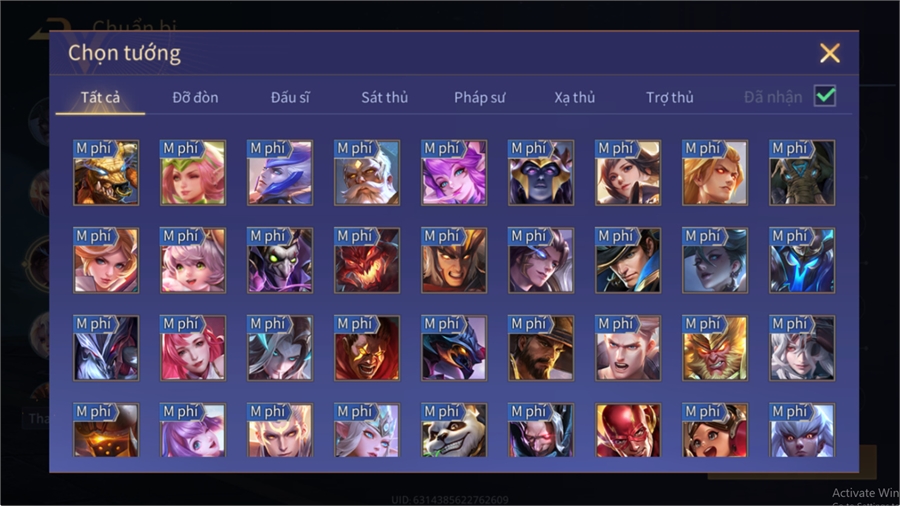The height and width of the screenshot is (506, 900).
Task: Close the Chọn tướng dialog
Action: coord(830,53)
